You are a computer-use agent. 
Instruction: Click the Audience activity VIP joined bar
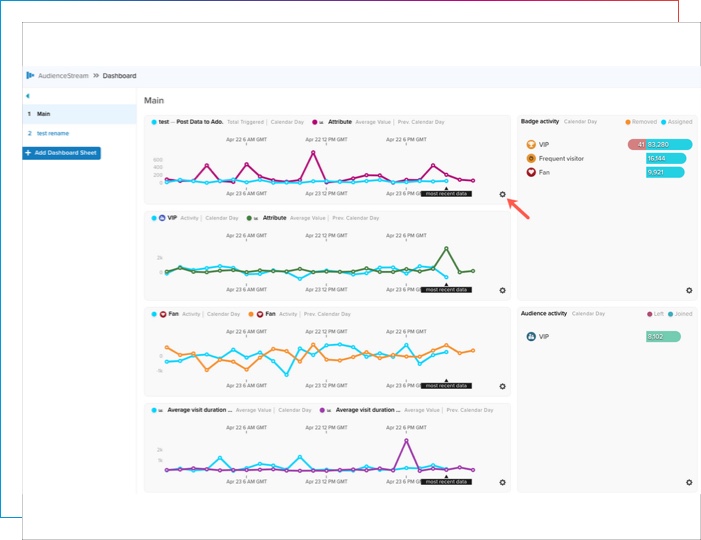pos(662,337)
